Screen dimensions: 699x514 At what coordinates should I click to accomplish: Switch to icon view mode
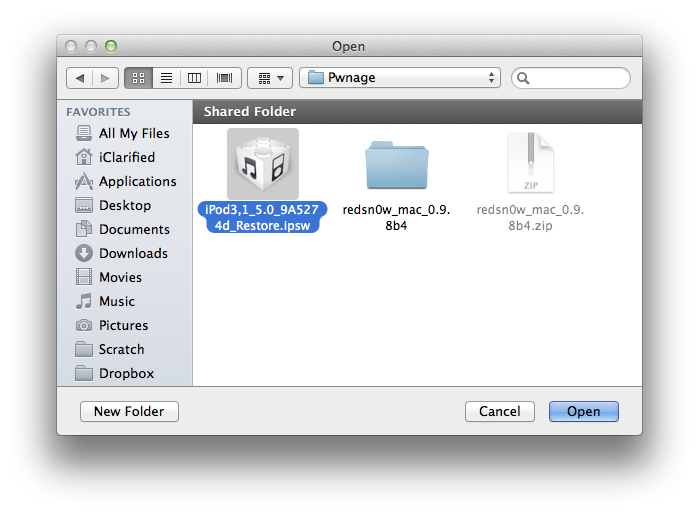click(x=140, y=77)
